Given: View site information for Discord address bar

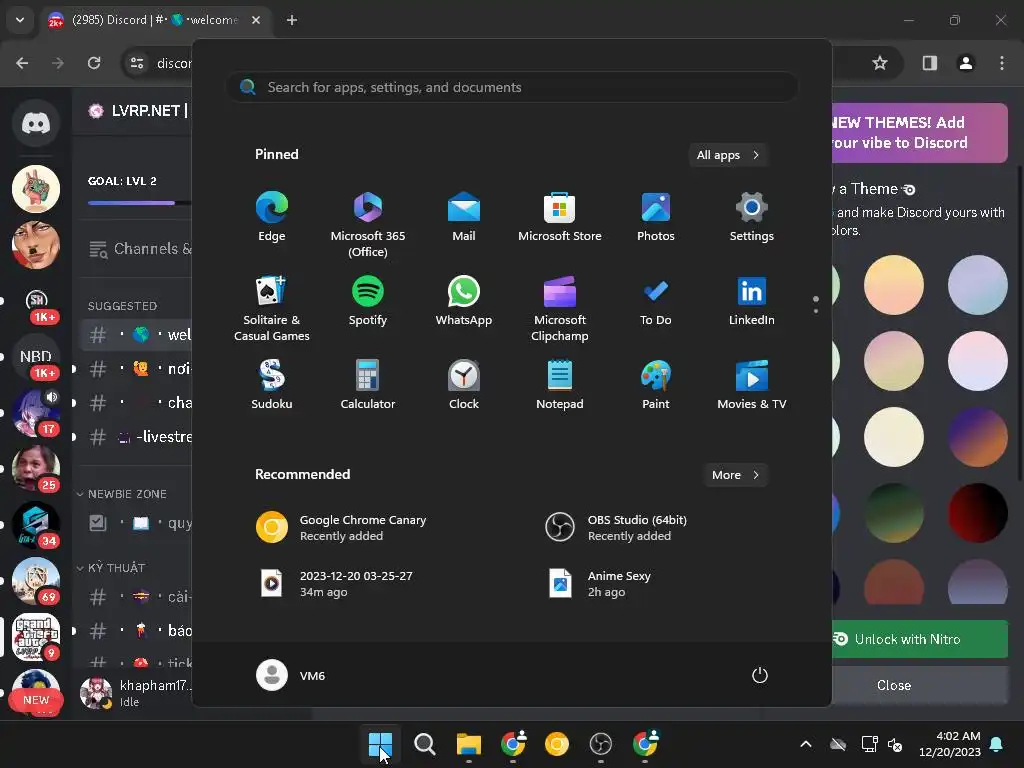Looking at the screenshot, I should coord(137,63).
